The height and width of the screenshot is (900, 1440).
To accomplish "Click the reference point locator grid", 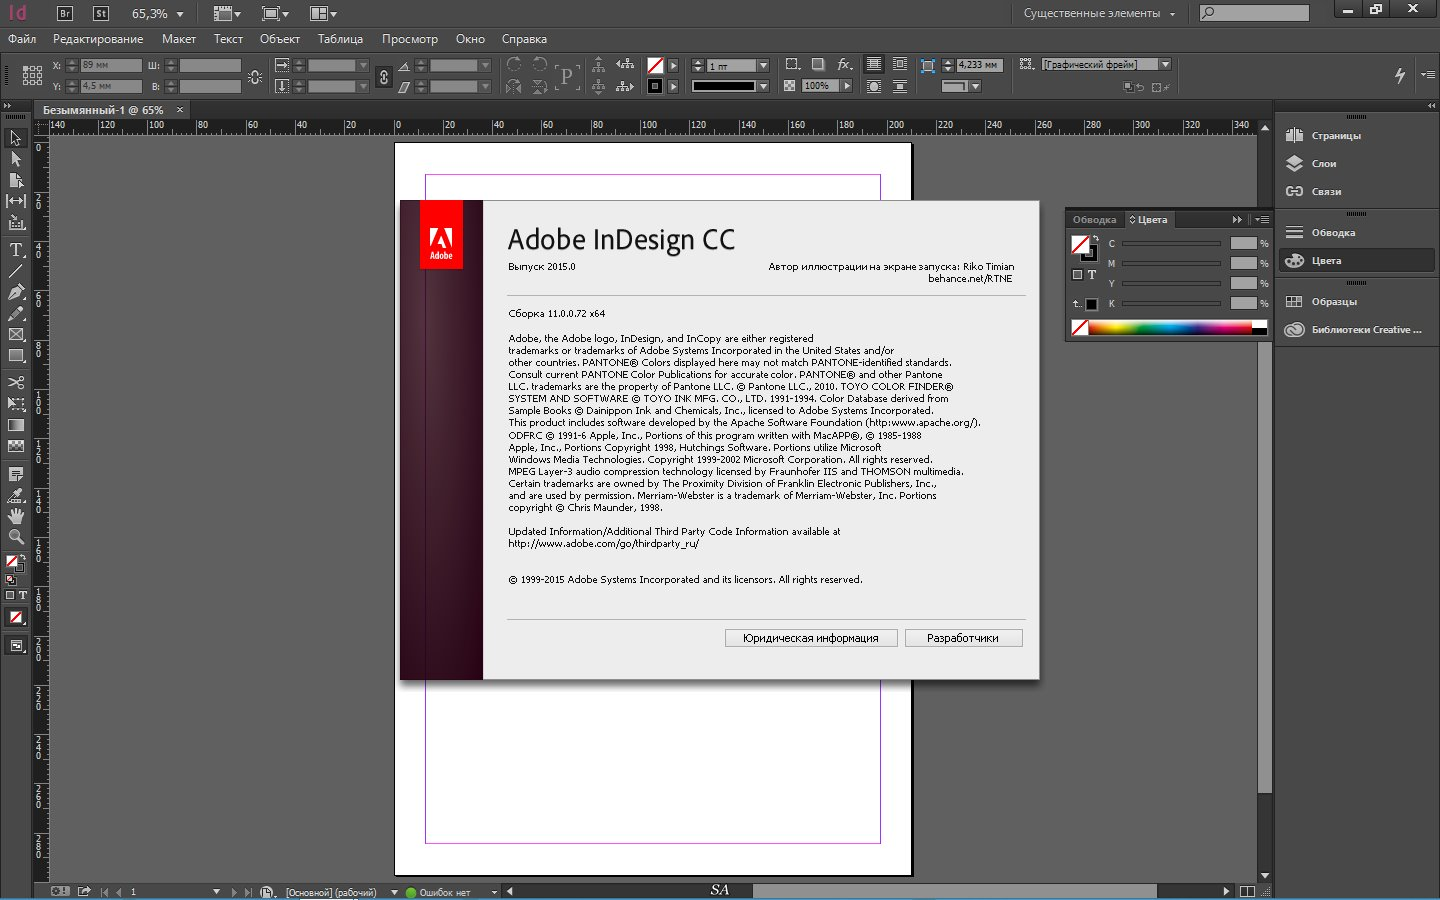I will pyautogui.click(x=32, y=75).
